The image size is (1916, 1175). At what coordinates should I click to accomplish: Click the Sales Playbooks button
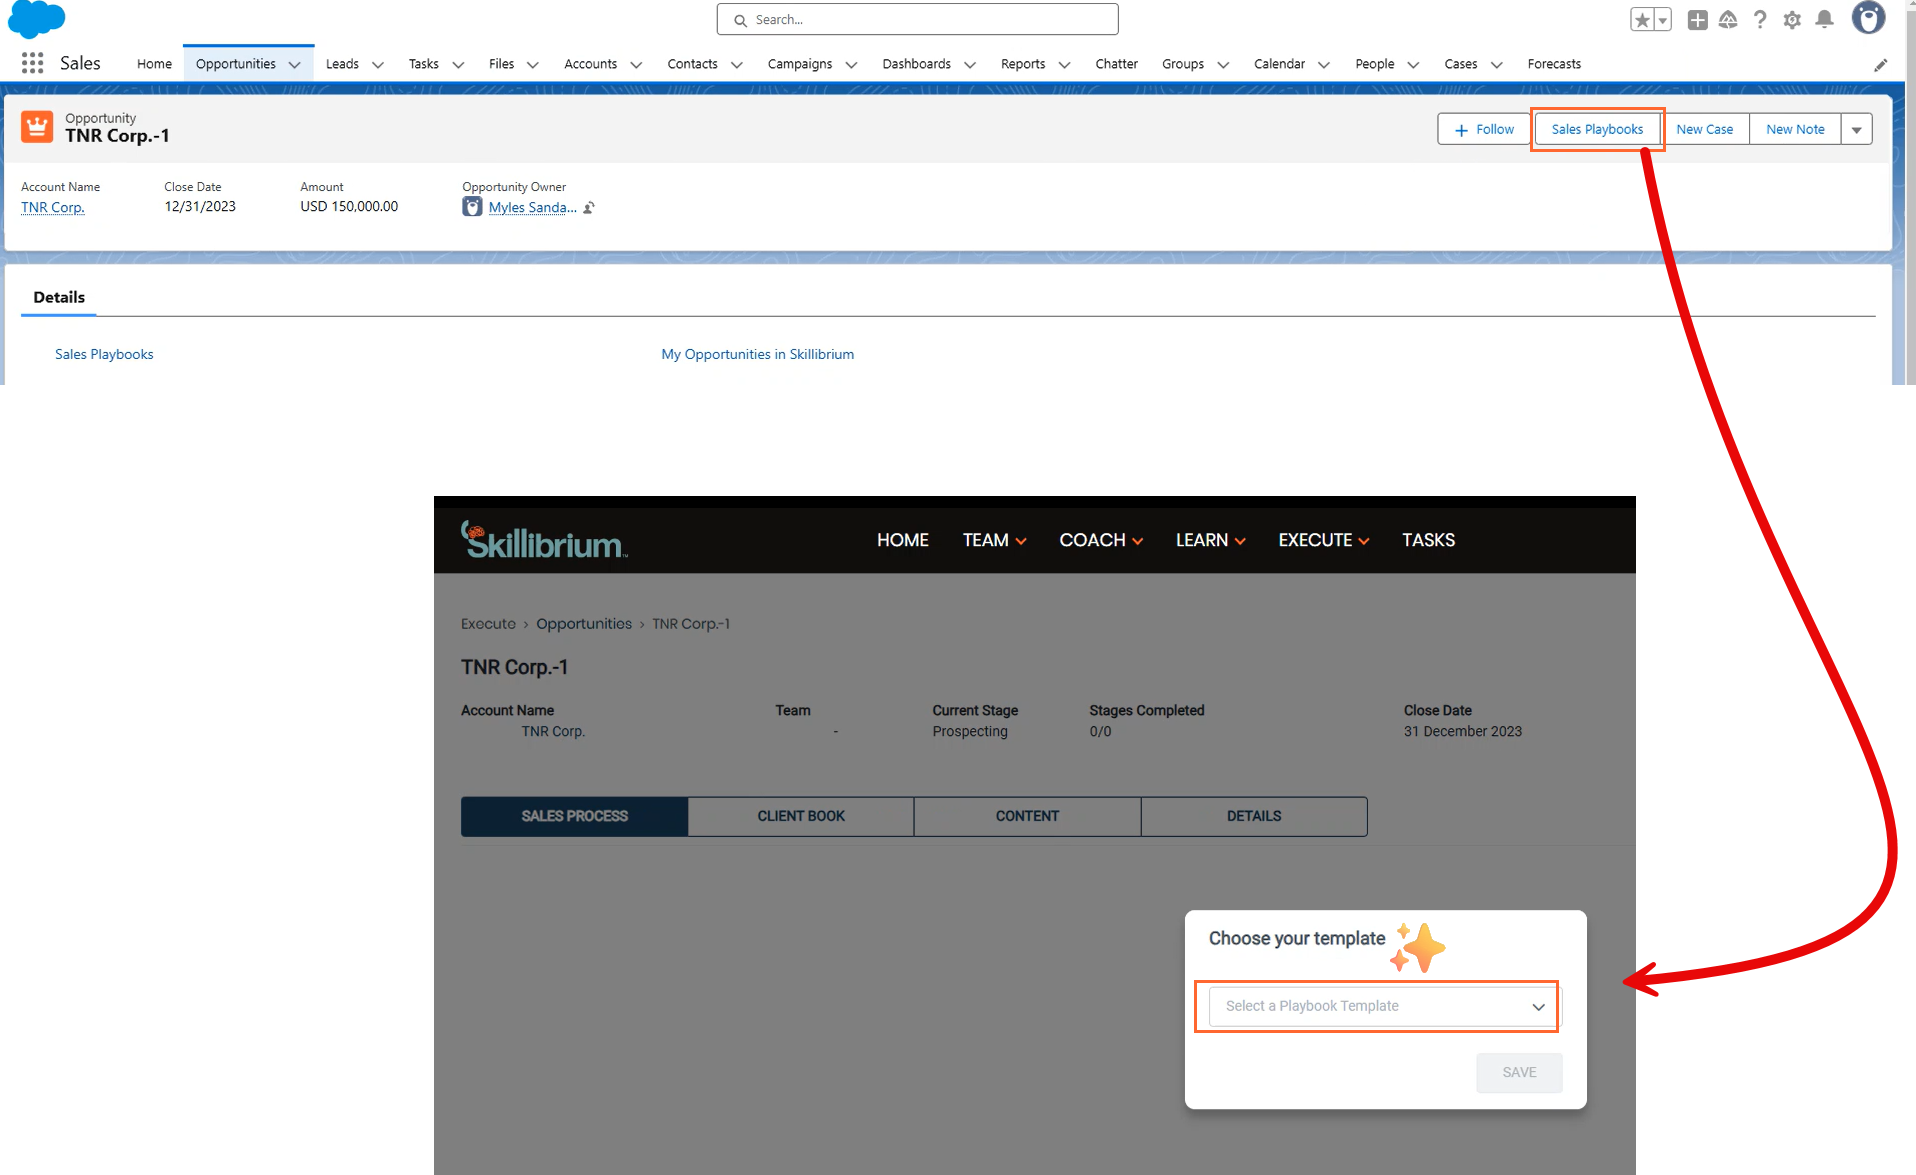point(1597,129)
